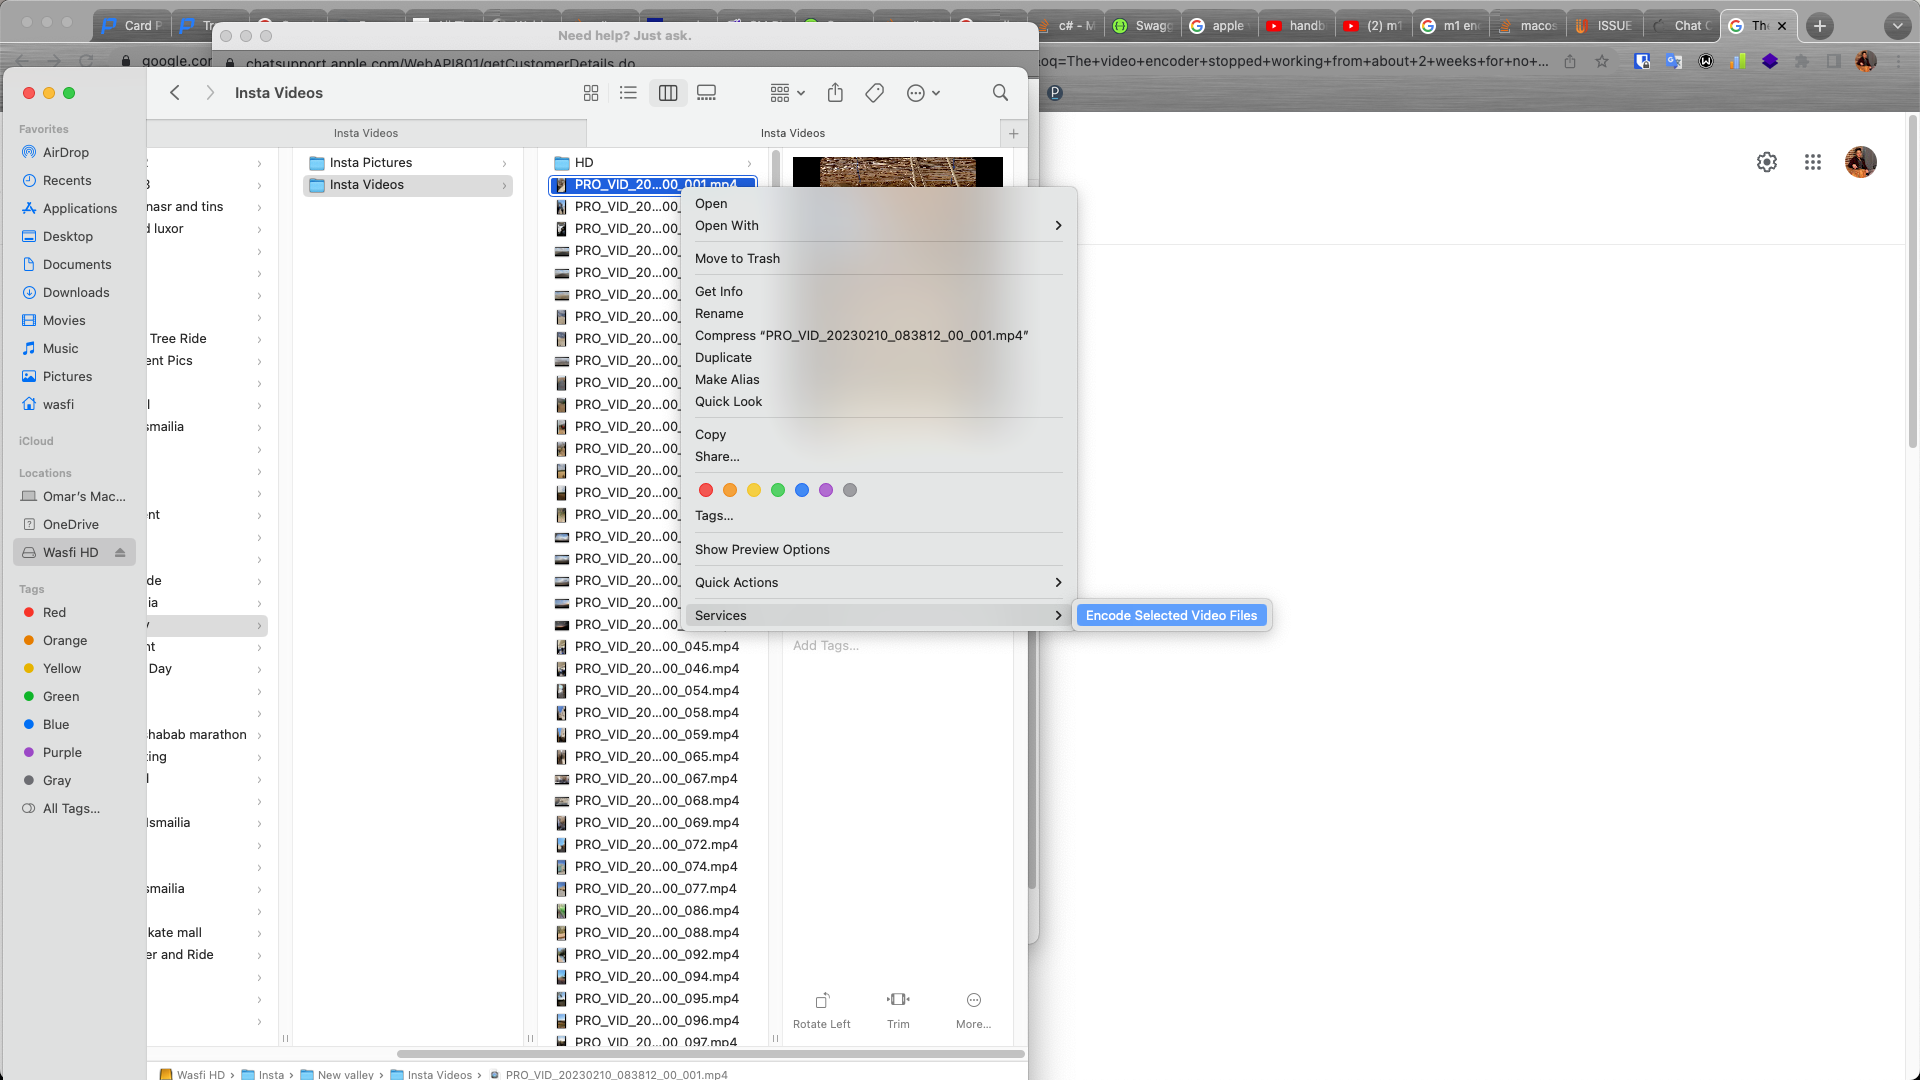The width and height of the screenshot is (1920, 1080).
Task: Switch to list view
Action: click(x=628, y=92)
